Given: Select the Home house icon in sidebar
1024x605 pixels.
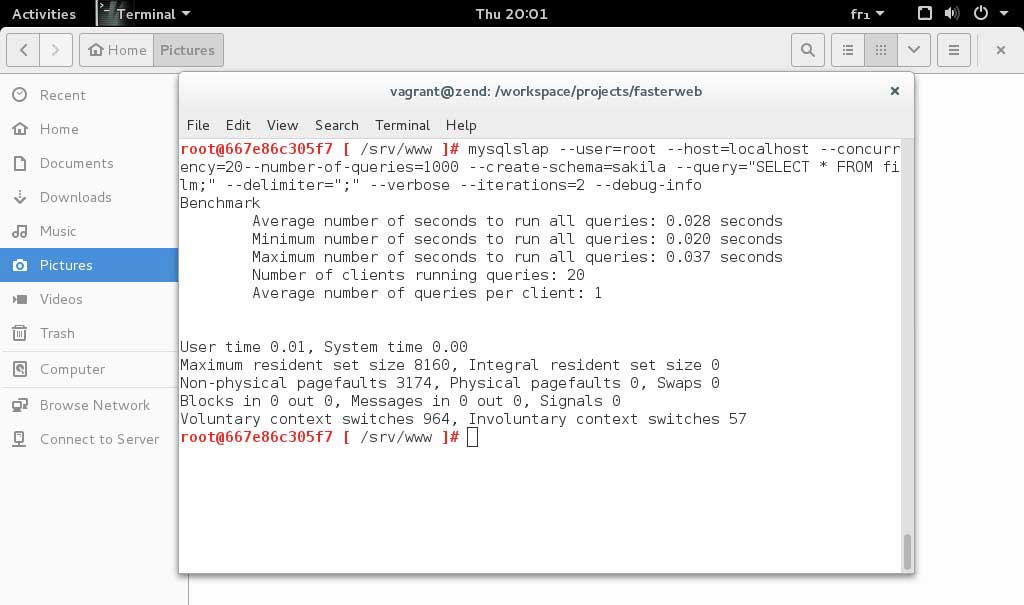Looking at the screenshot, I should tap(20, 129).
